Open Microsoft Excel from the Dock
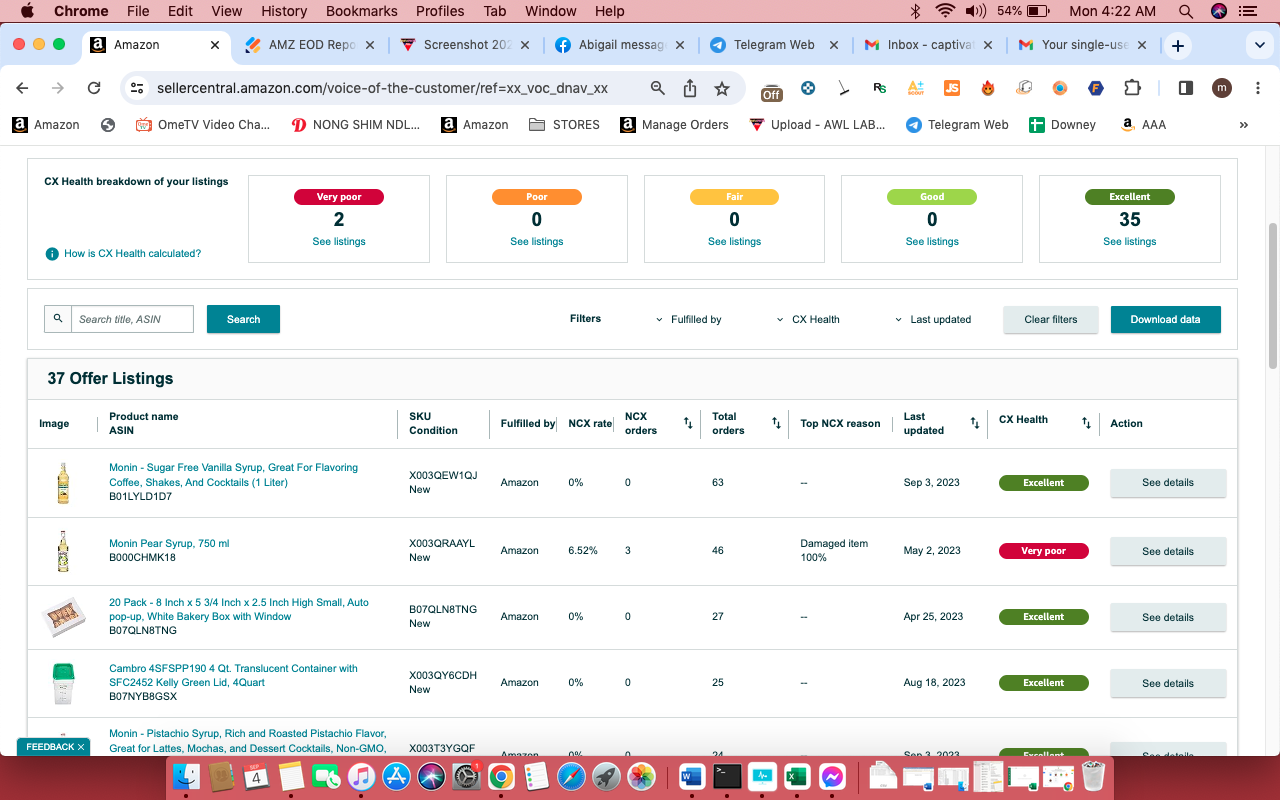 [x=797, y=776]
